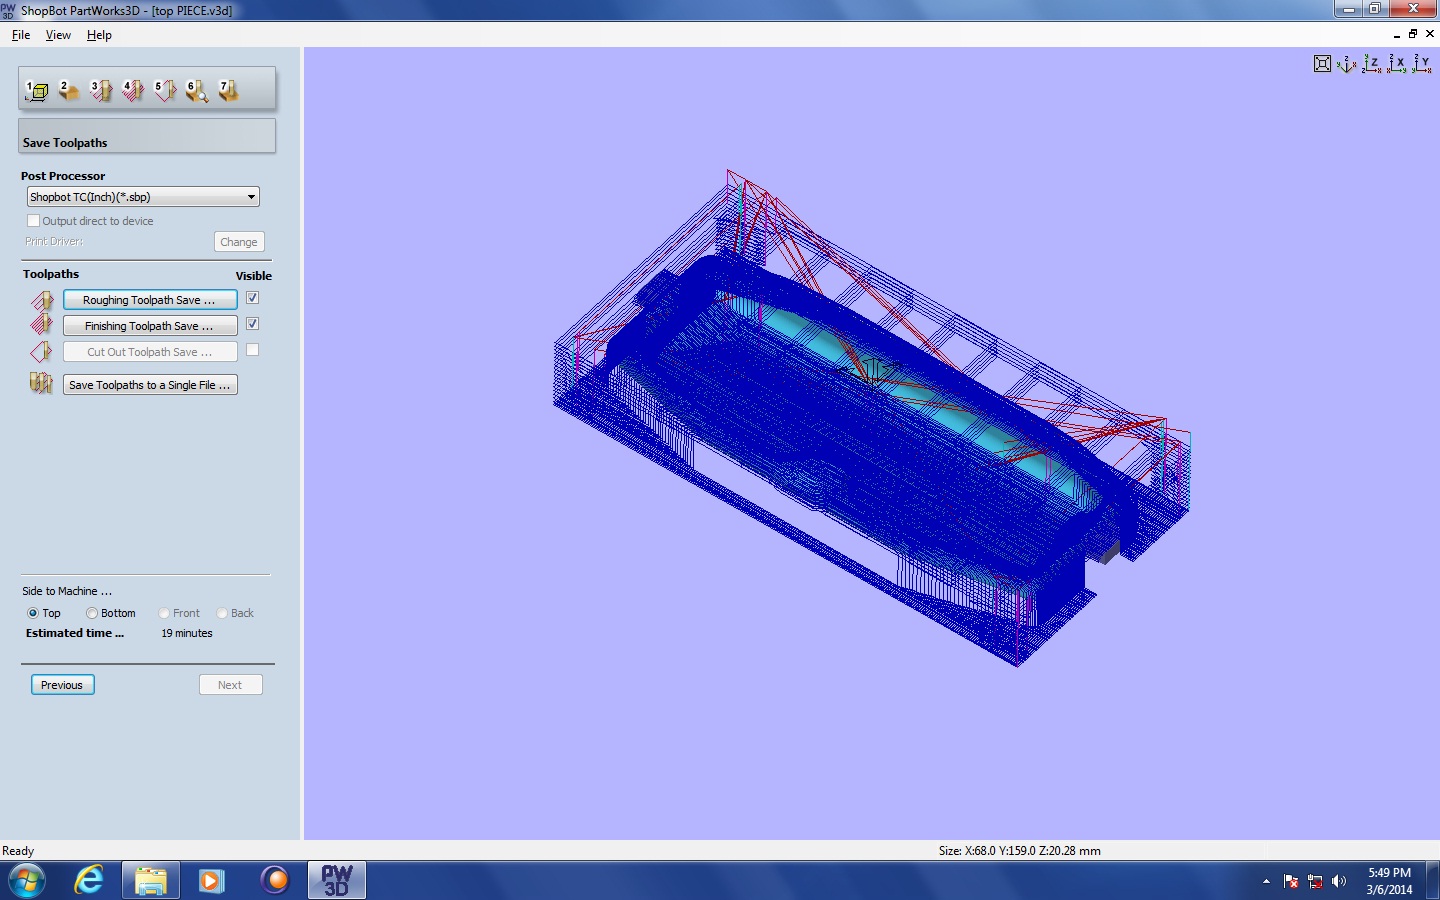Select the Front side radio button
The image size is (1440, 900).
pyautogui.click(x=164, y=613)
